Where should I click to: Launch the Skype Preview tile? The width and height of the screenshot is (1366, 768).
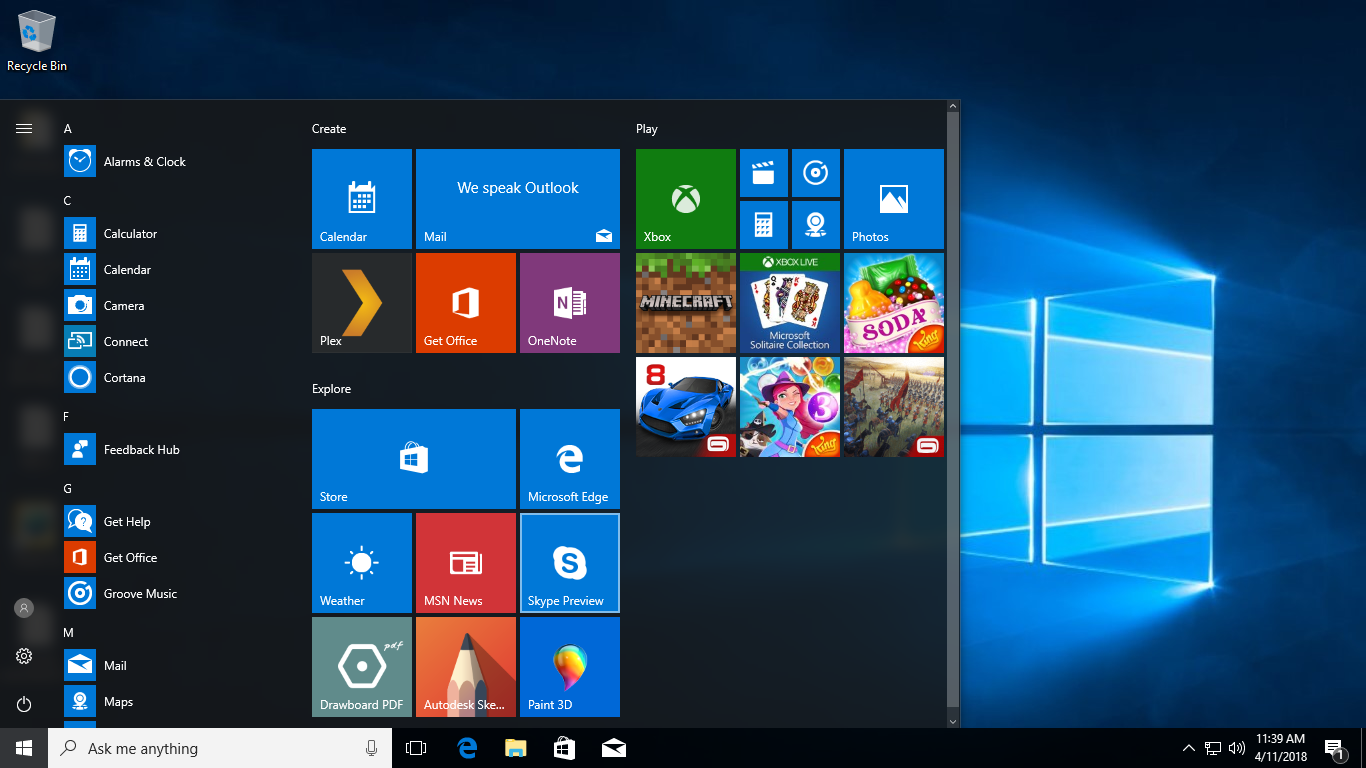(570, 563)
